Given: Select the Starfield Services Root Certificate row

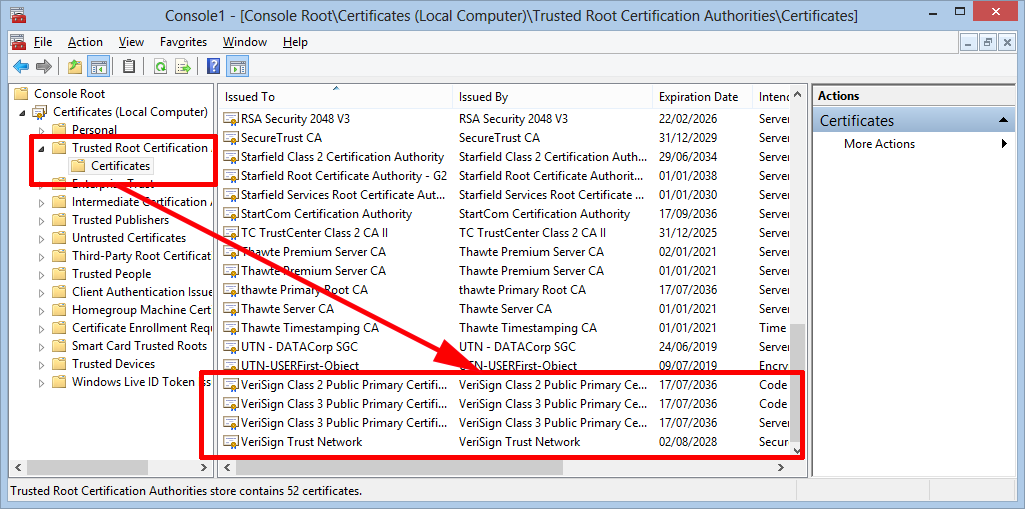Looking at the screenshot, I should tap(505, 195).
